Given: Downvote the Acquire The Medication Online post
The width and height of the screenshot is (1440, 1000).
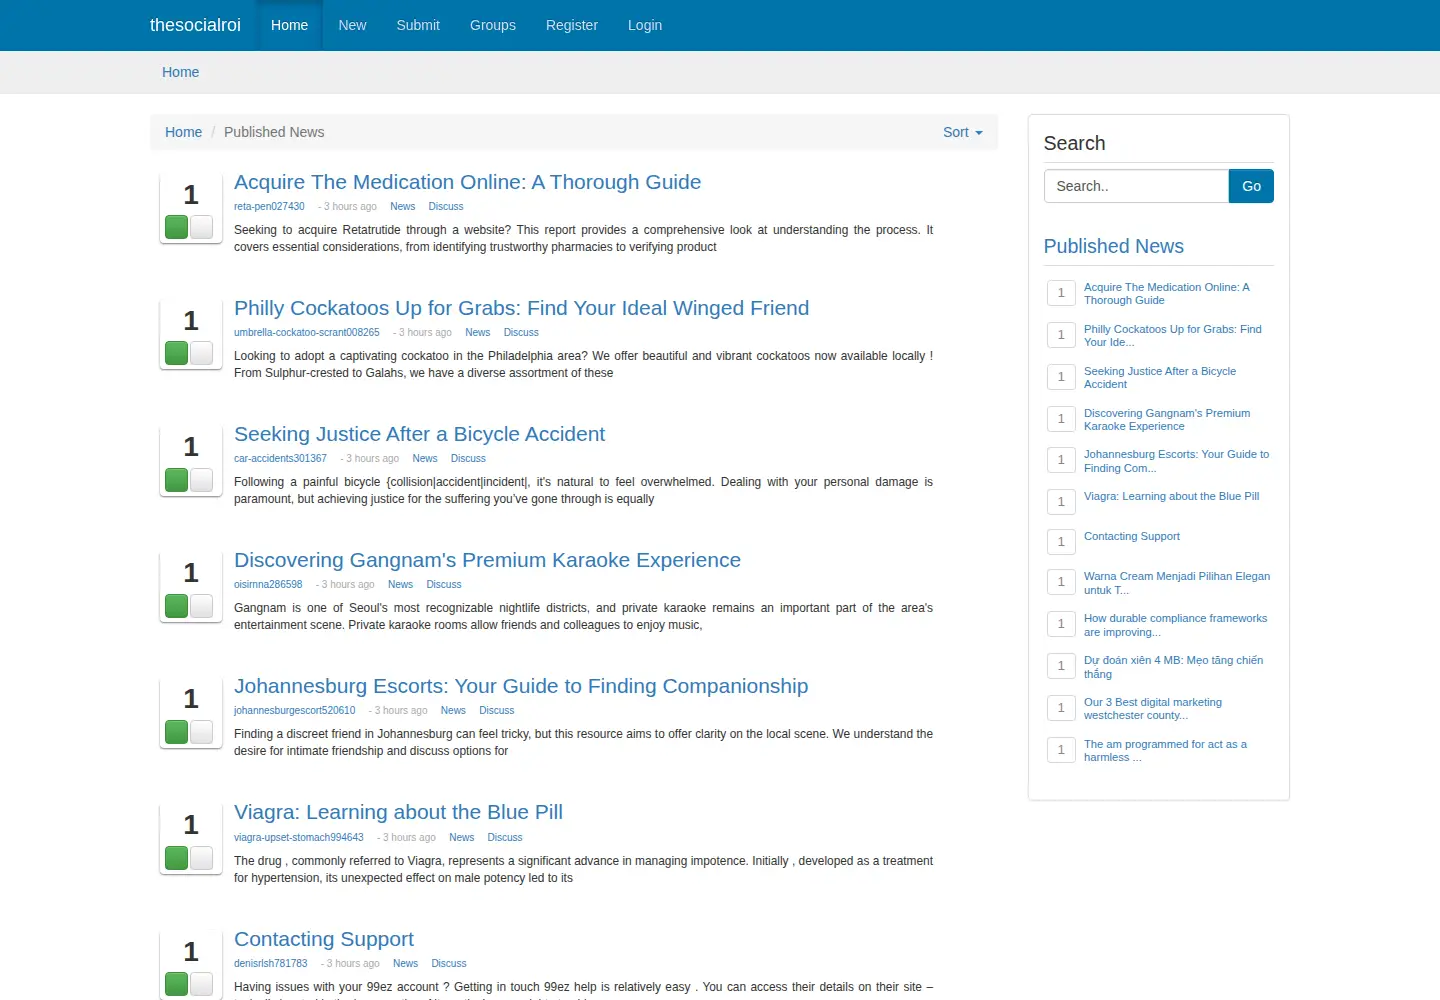Looking at the screenshot, I should pyautogui.click(x=201, y=227).
